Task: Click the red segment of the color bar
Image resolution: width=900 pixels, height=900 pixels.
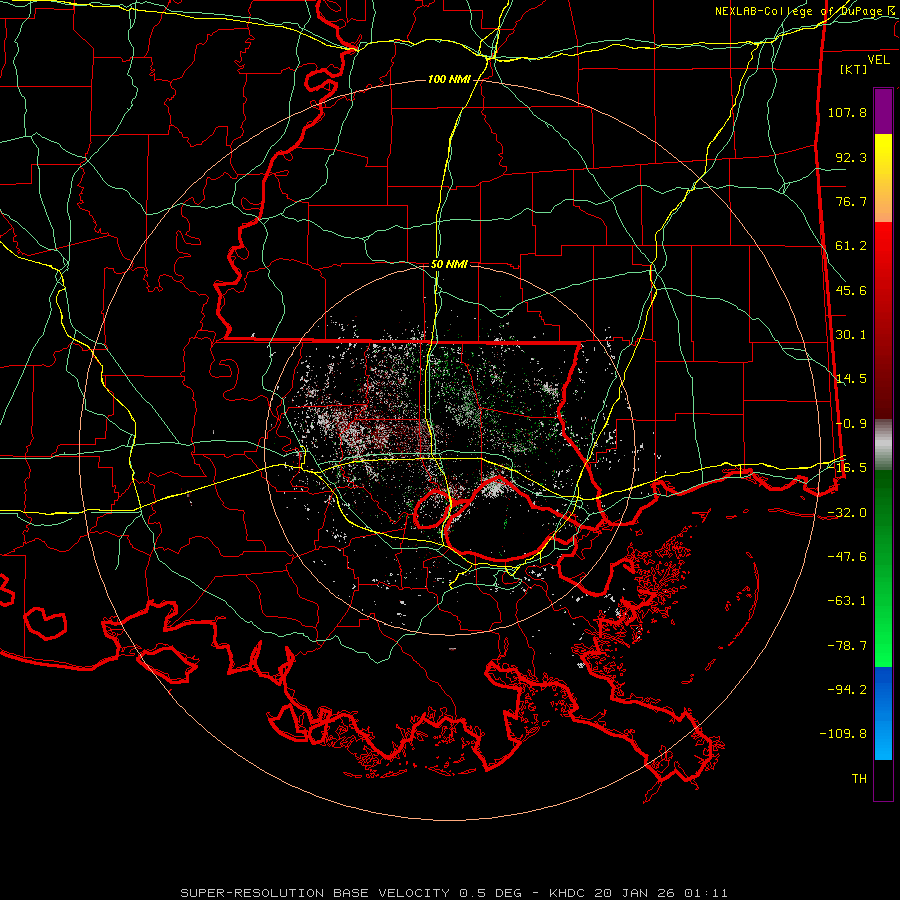Action: coord(883,320)
